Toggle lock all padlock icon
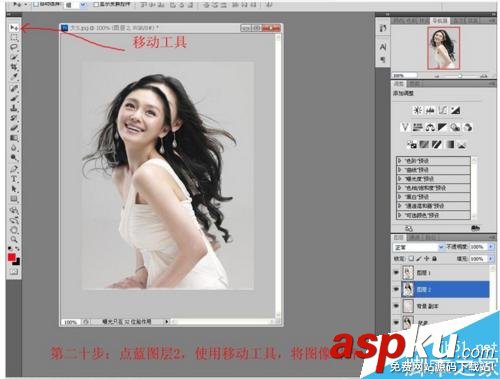 coord(434,258)
